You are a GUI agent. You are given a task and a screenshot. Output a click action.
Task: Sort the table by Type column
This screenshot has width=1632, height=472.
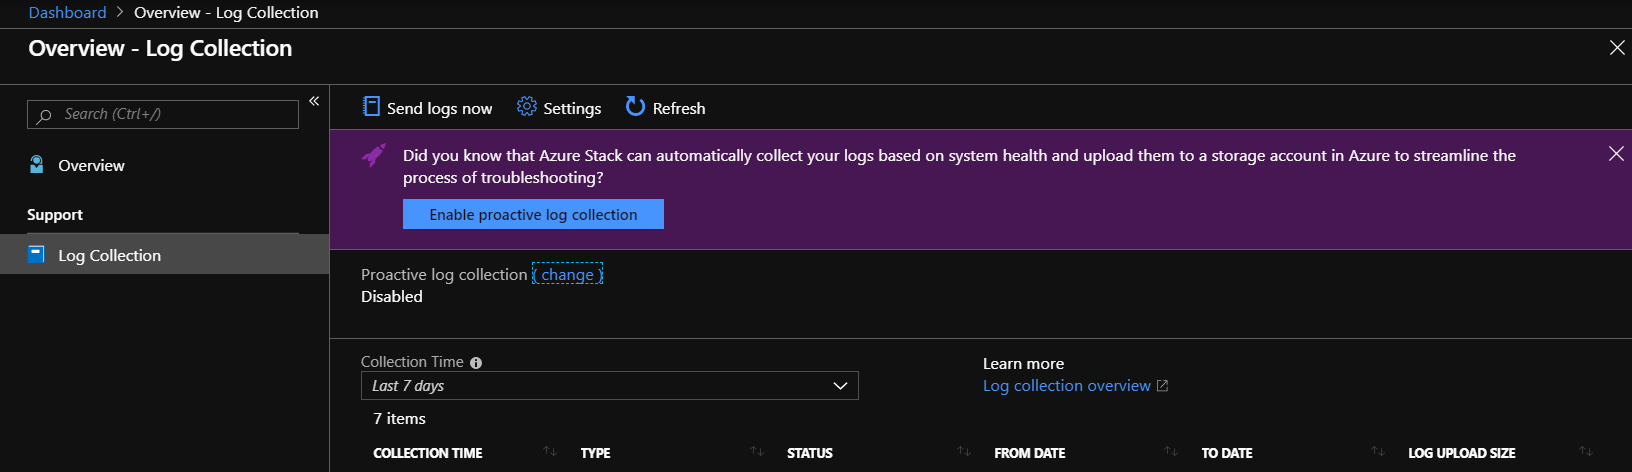757,453
